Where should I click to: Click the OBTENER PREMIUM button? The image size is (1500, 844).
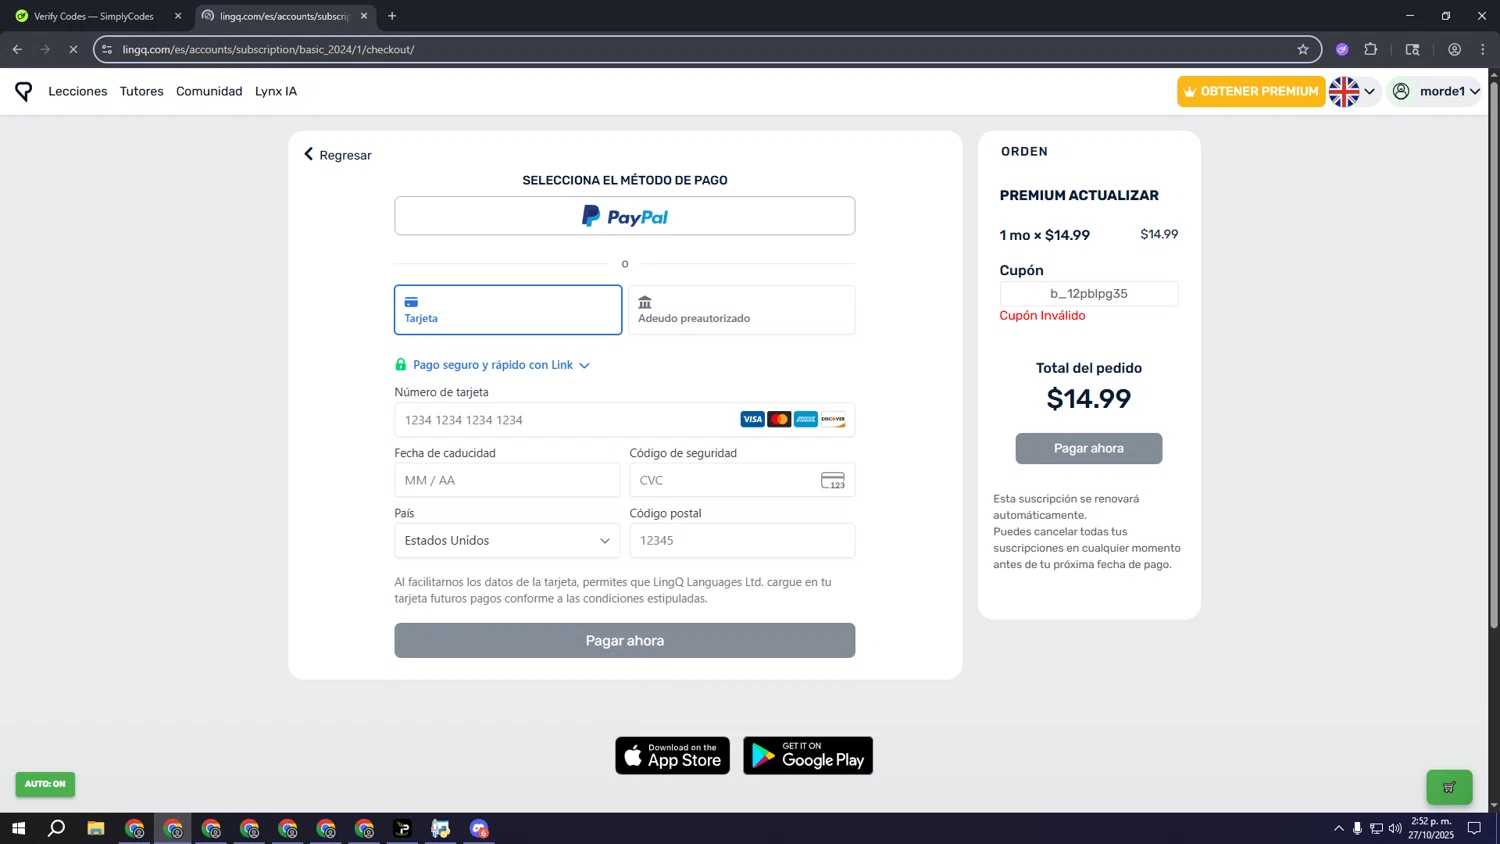coord(1251,91)
